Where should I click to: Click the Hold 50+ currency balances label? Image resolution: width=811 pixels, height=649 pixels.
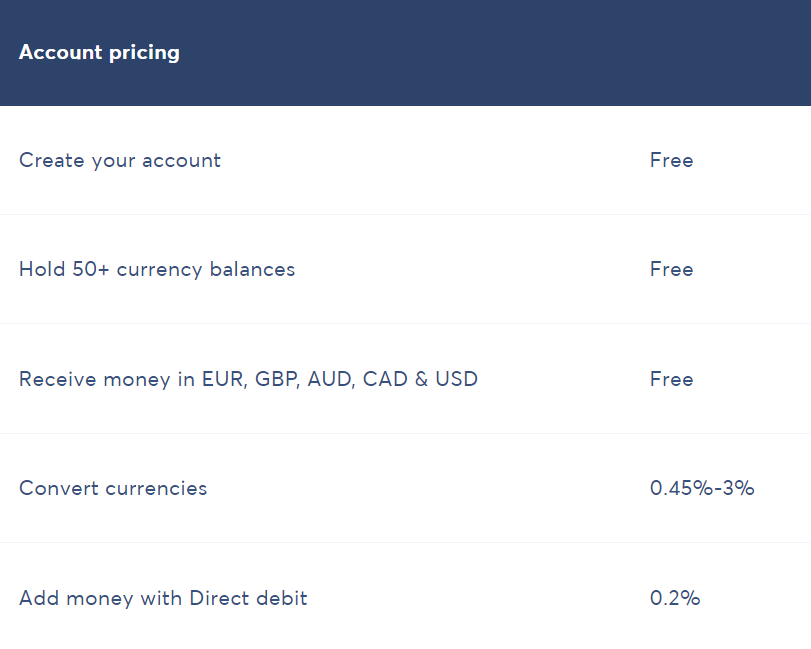pos(157,269)
